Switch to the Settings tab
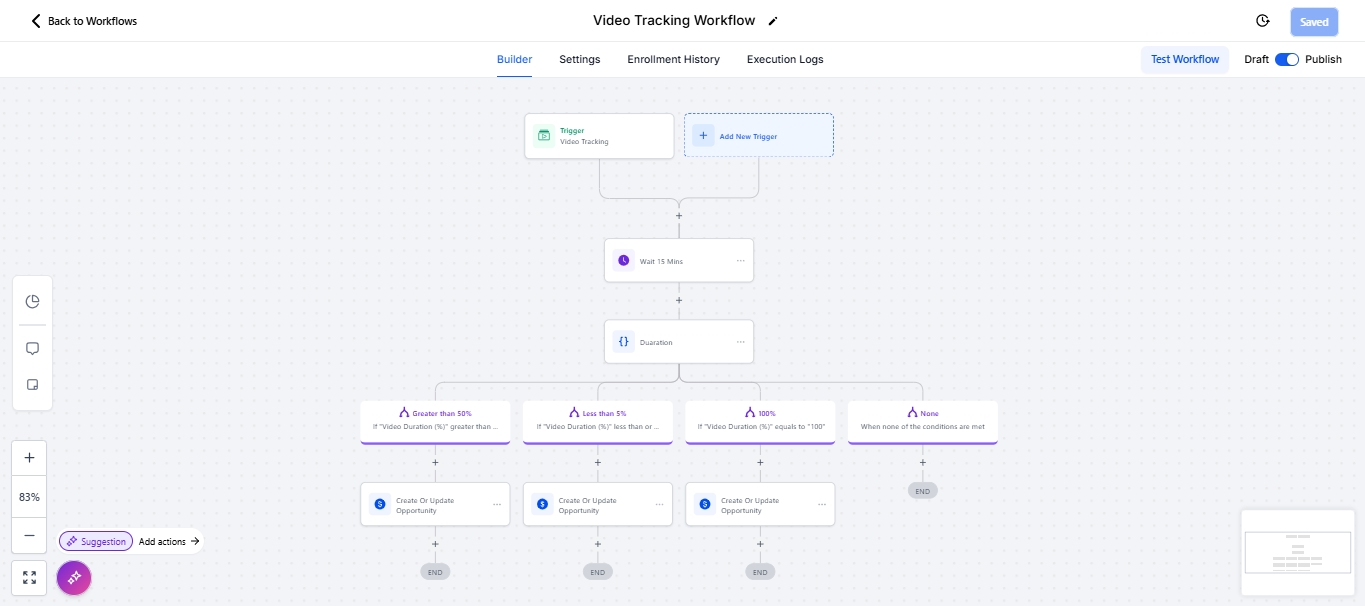1365x606 pixels. pos(580,59)
